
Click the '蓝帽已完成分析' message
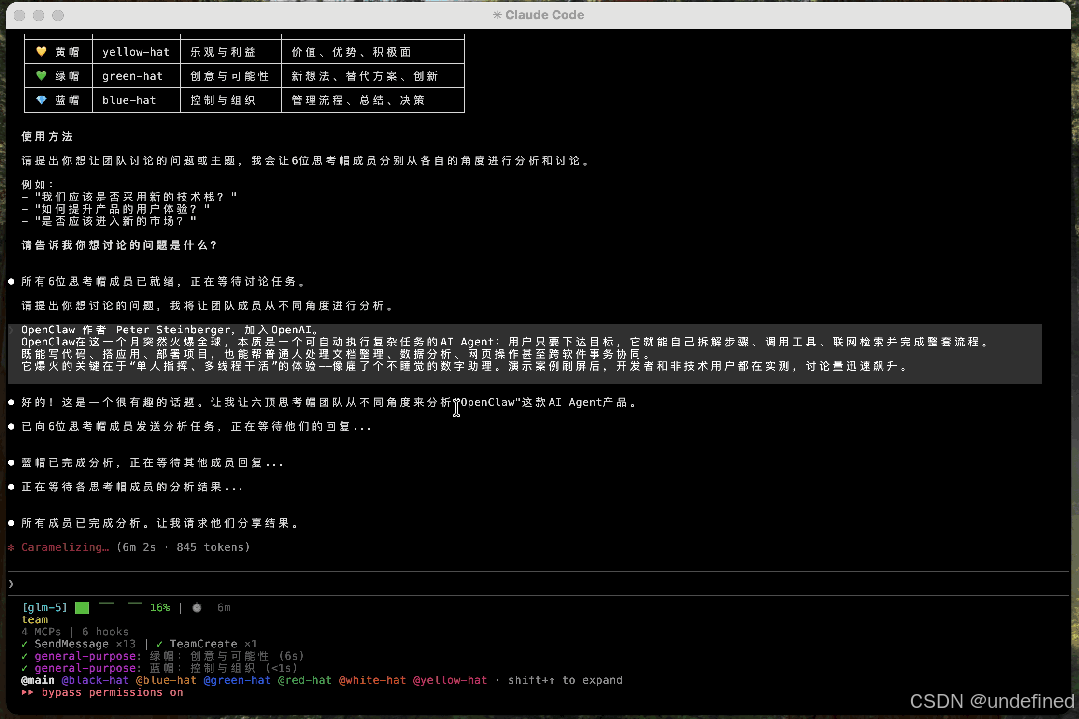tap(152, 463)
